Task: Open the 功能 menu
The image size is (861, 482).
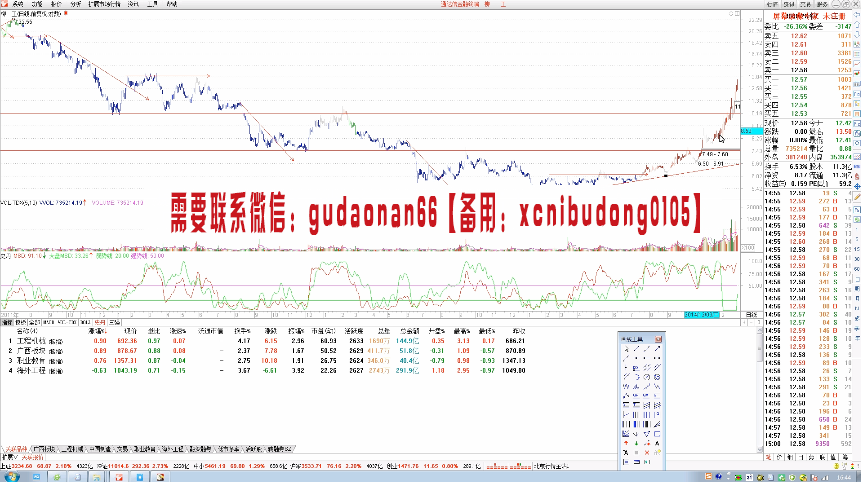Action: [x=36, y=4]
